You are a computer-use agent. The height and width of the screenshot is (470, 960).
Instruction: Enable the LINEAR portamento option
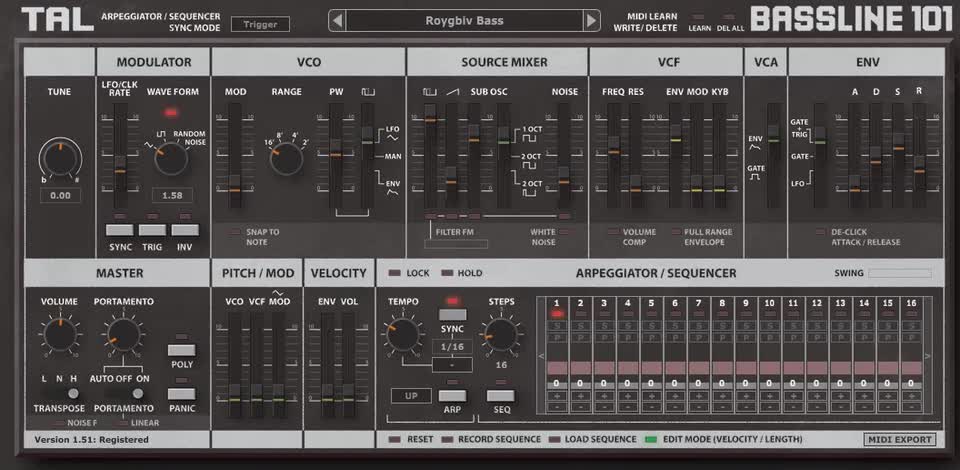(x=124, y=423)
